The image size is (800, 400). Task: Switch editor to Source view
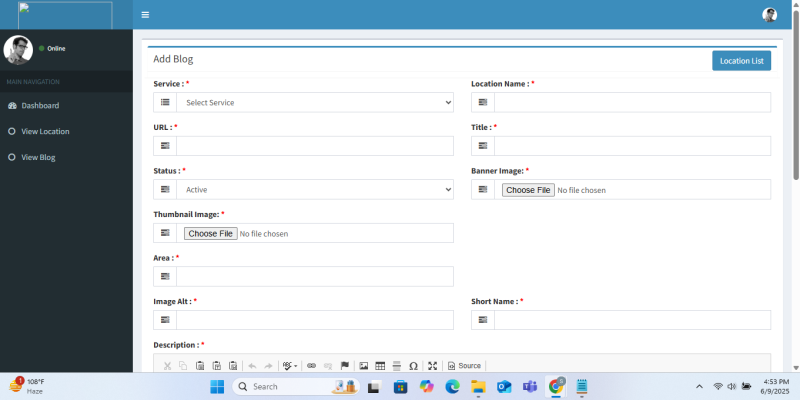click(464, 366)
